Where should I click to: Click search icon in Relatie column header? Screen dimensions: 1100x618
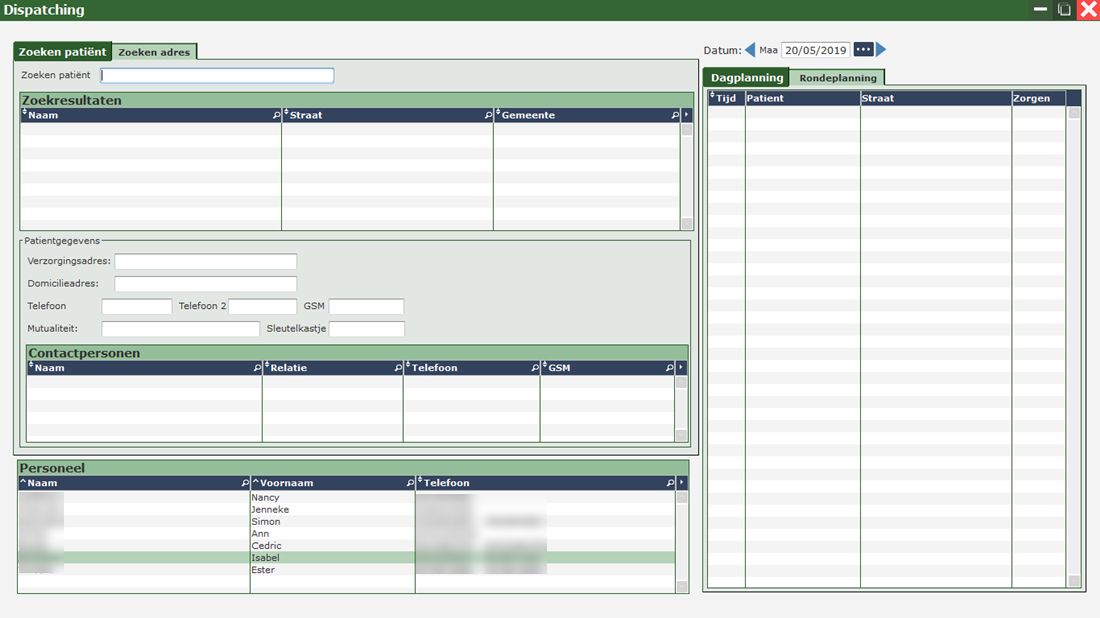click(x=398, y=369)
